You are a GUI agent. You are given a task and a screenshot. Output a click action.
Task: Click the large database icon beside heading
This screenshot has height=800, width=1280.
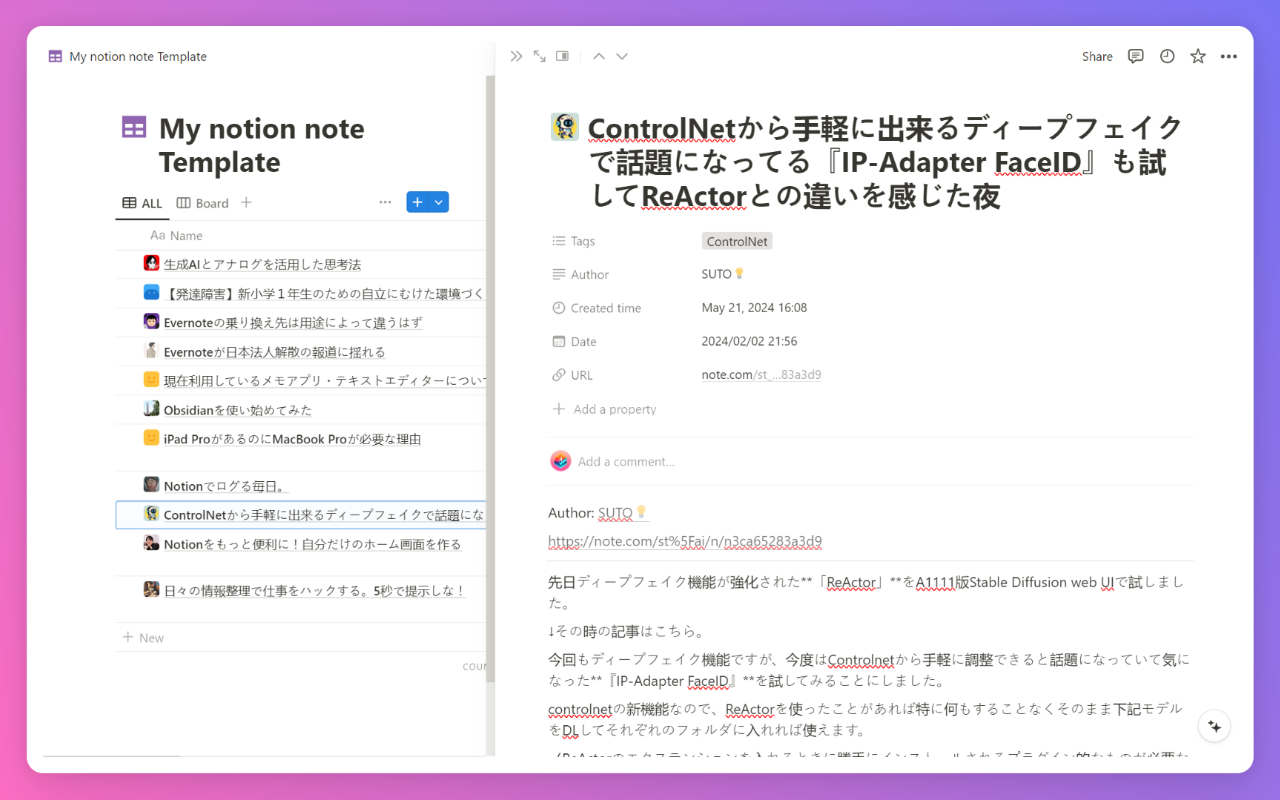coord(134,127)
